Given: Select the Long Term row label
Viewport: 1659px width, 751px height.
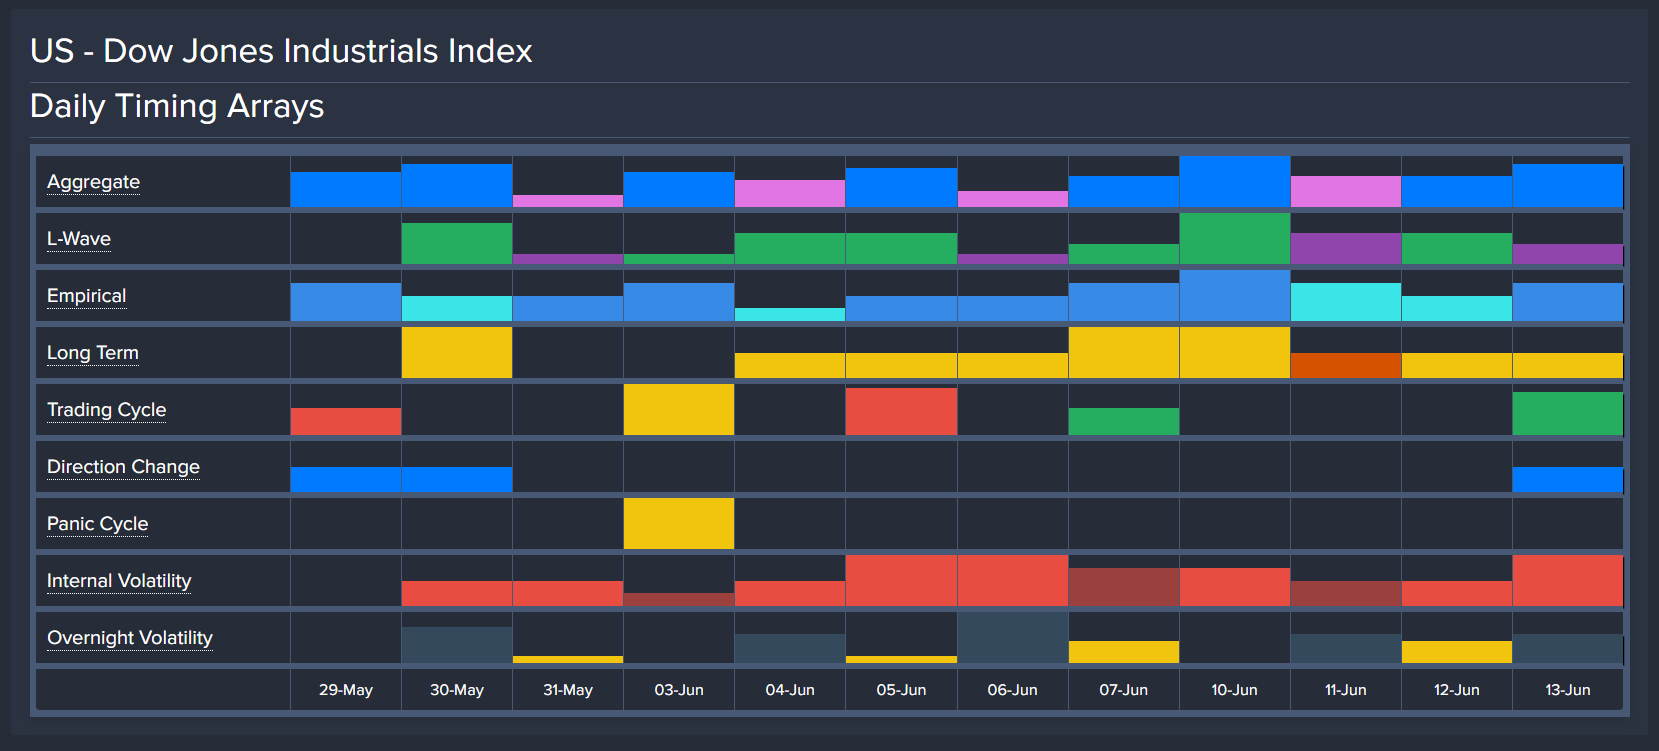Looking at the screenshot, I should pyautogui.click(x=93, y=353).
